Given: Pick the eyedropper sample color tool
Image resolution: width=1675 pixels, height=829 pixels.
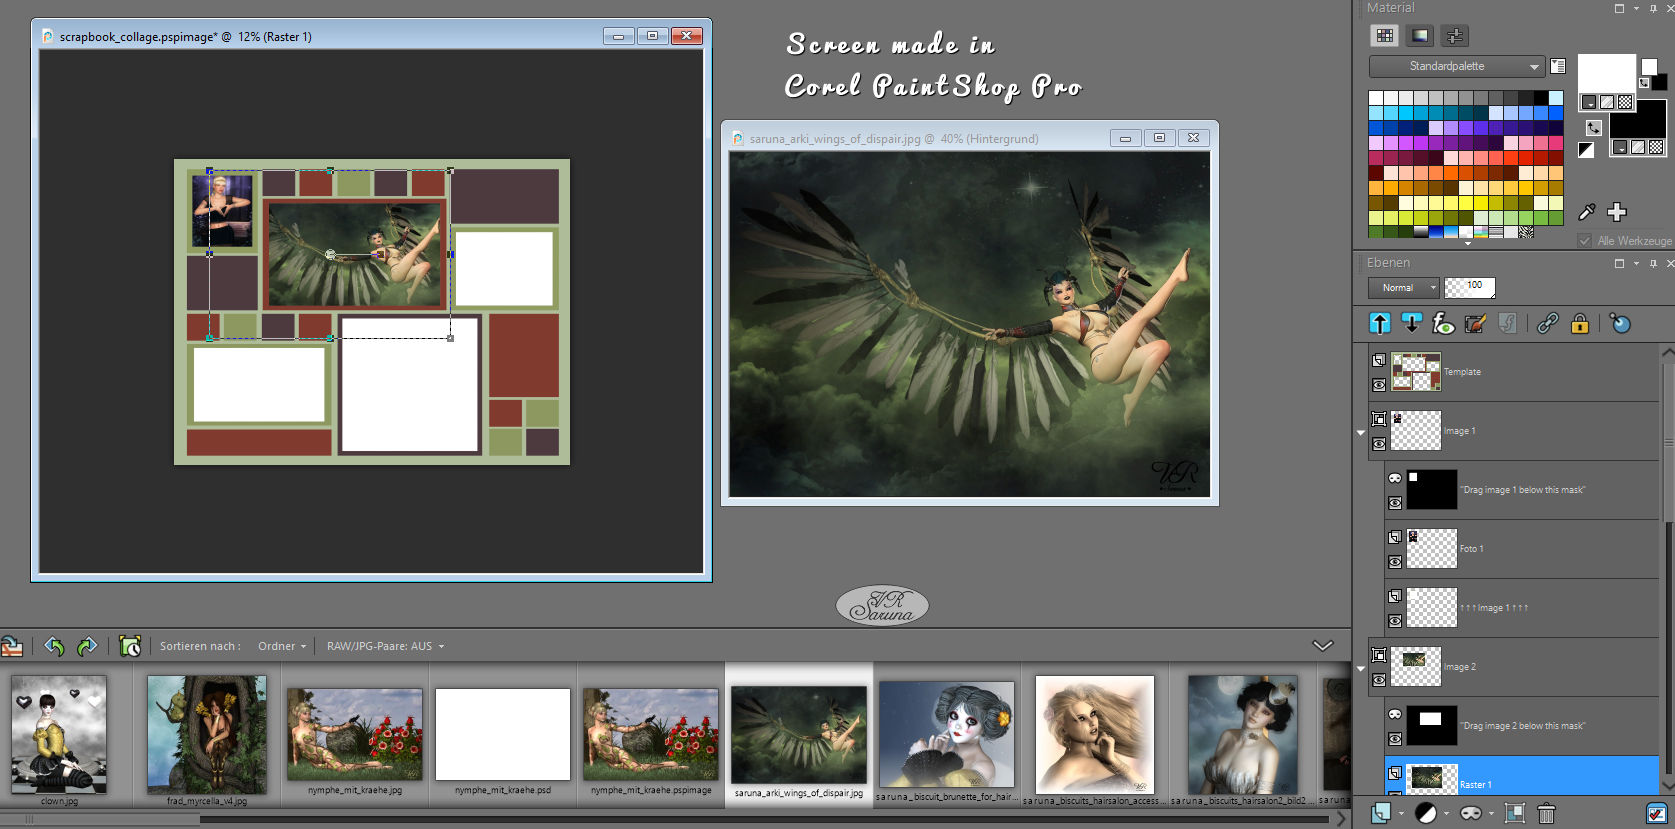Looking at the screenshot, I should coord(1587,212).
